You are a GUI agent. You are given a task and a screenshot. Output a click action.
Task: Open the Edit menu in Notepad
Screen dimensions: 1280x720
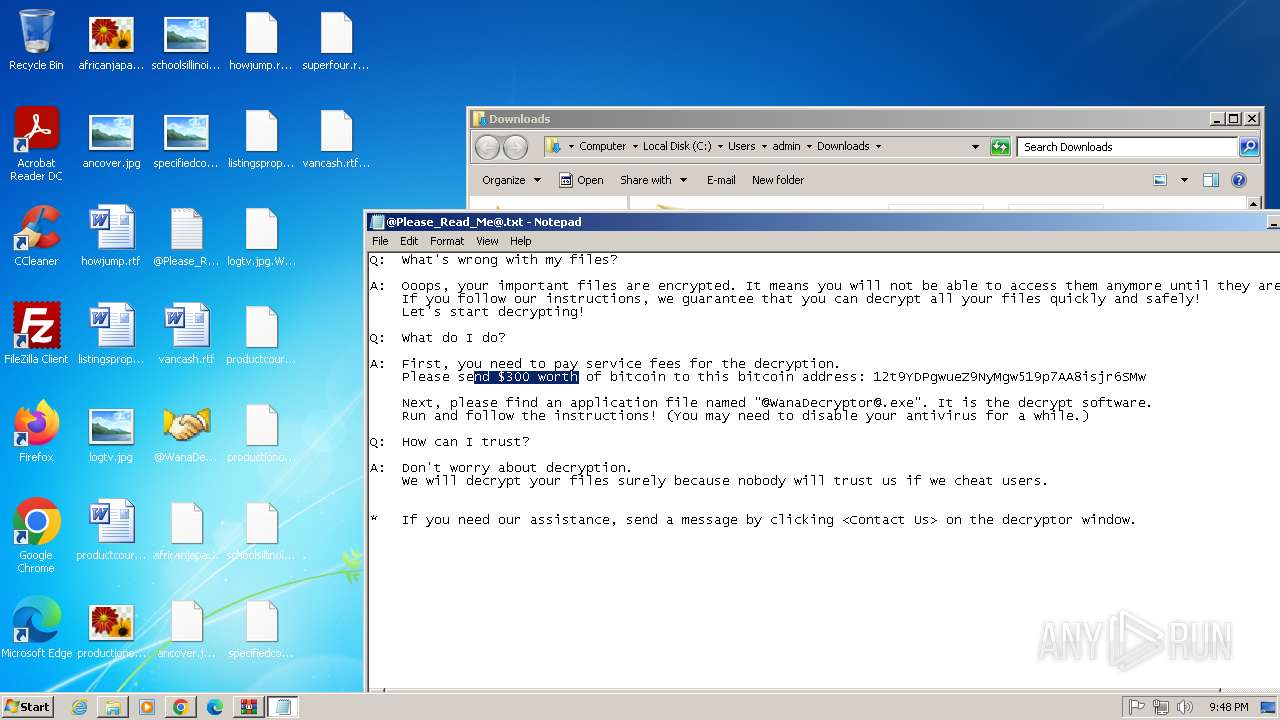(409, 241)
